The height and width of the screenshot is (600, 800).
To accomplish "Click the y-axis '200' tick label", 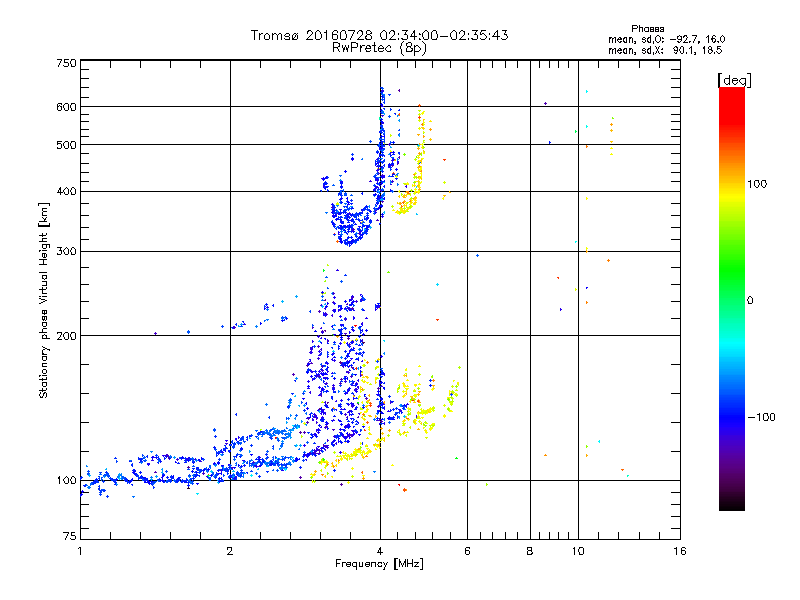I will coord(66,336).
